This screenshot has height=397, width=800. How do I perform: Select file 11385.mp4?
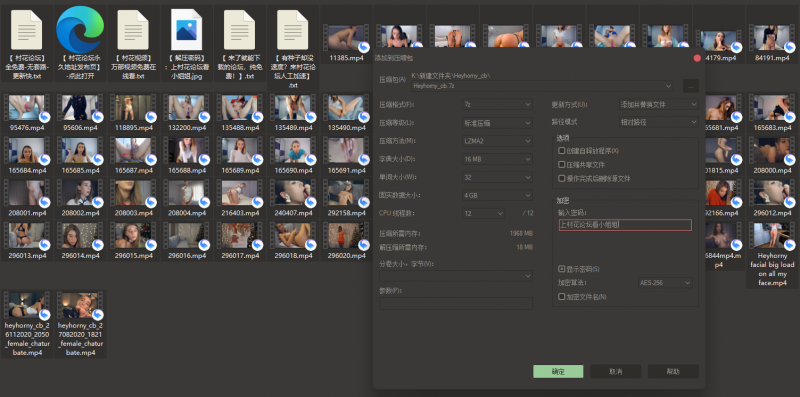tap(346, 44)
